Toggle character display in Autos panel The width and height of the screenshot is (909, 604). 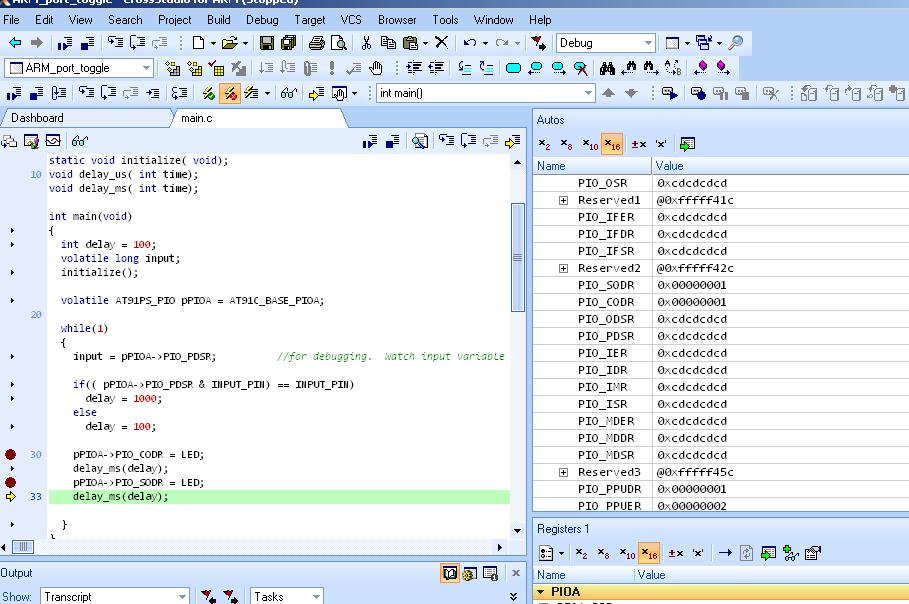661,144
